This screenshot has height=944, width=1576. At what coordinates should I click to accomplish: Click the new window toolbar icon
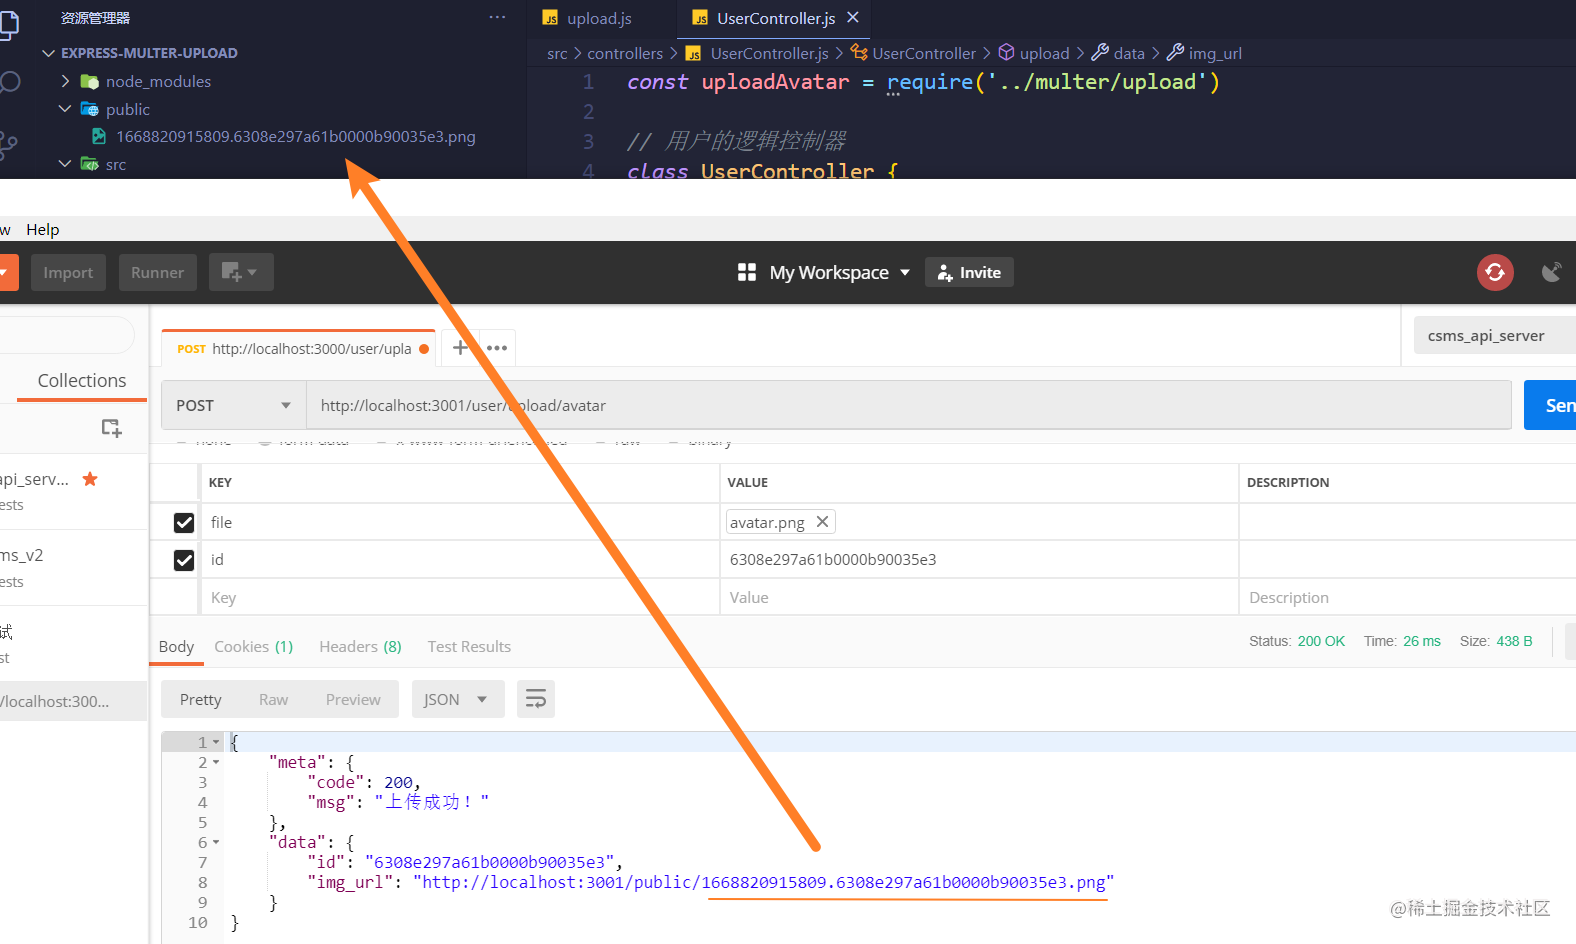click(241, 272)
